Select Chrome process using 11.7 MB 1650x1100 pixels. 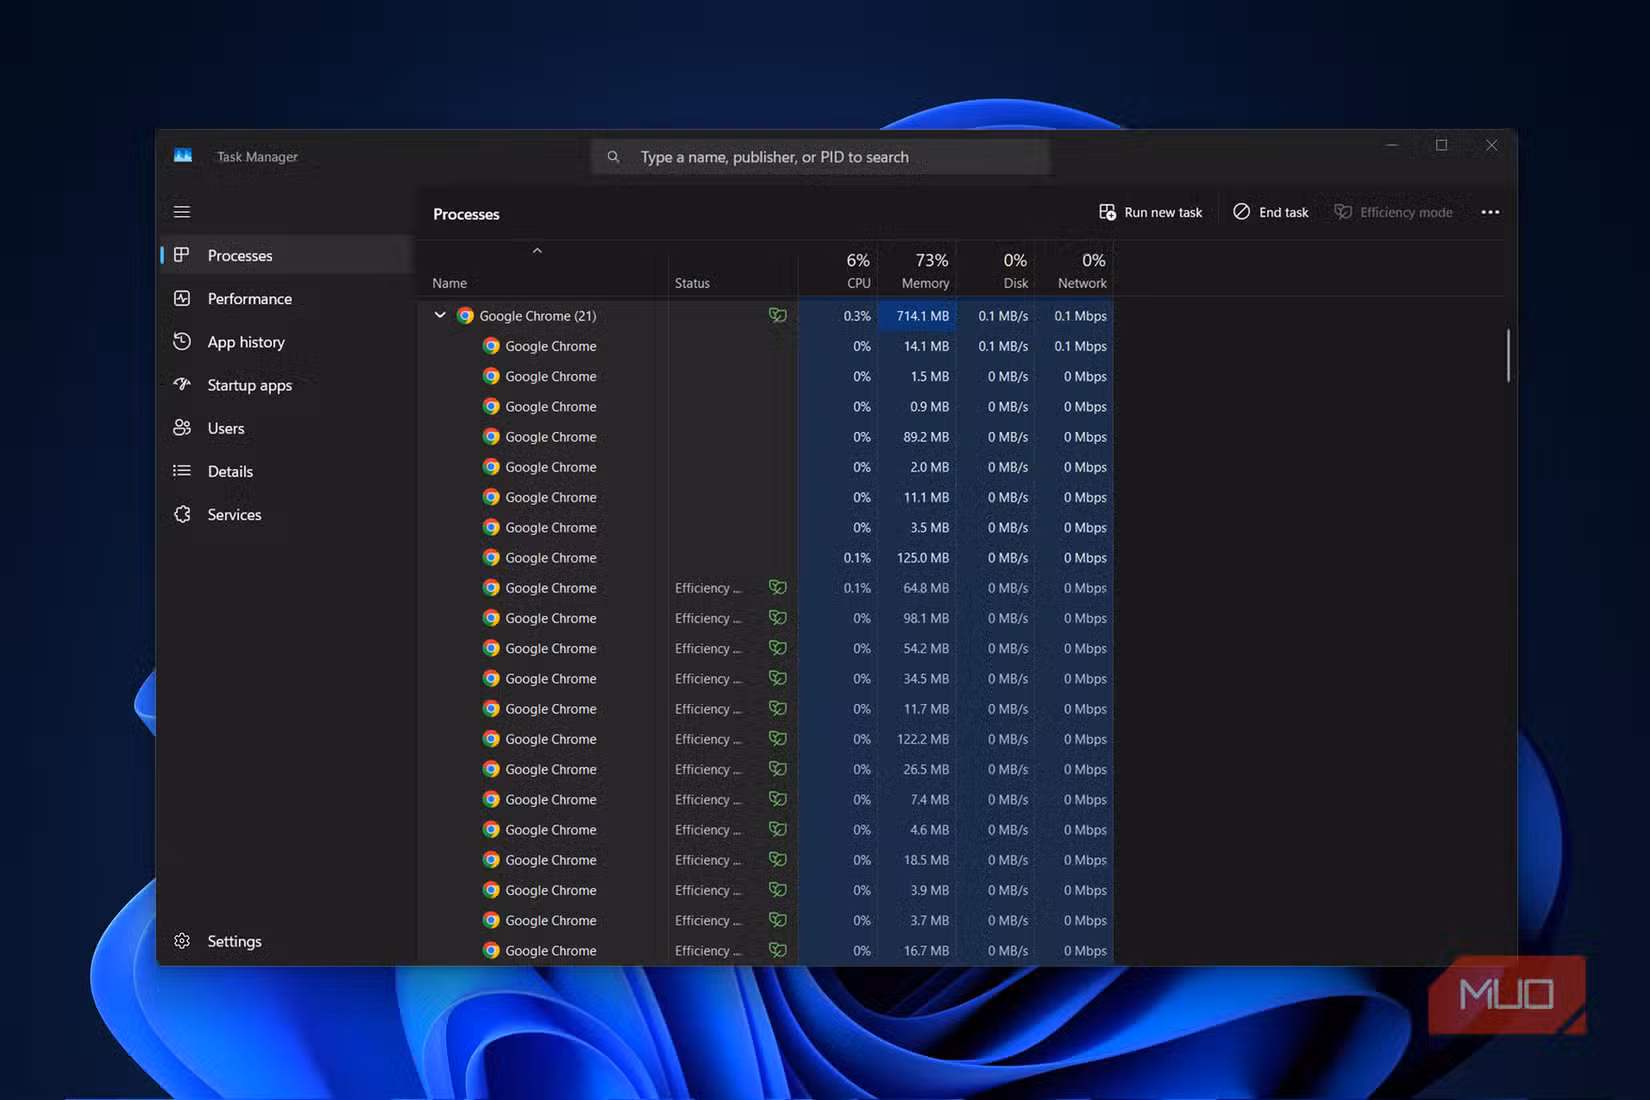click(x=765, y=708)
